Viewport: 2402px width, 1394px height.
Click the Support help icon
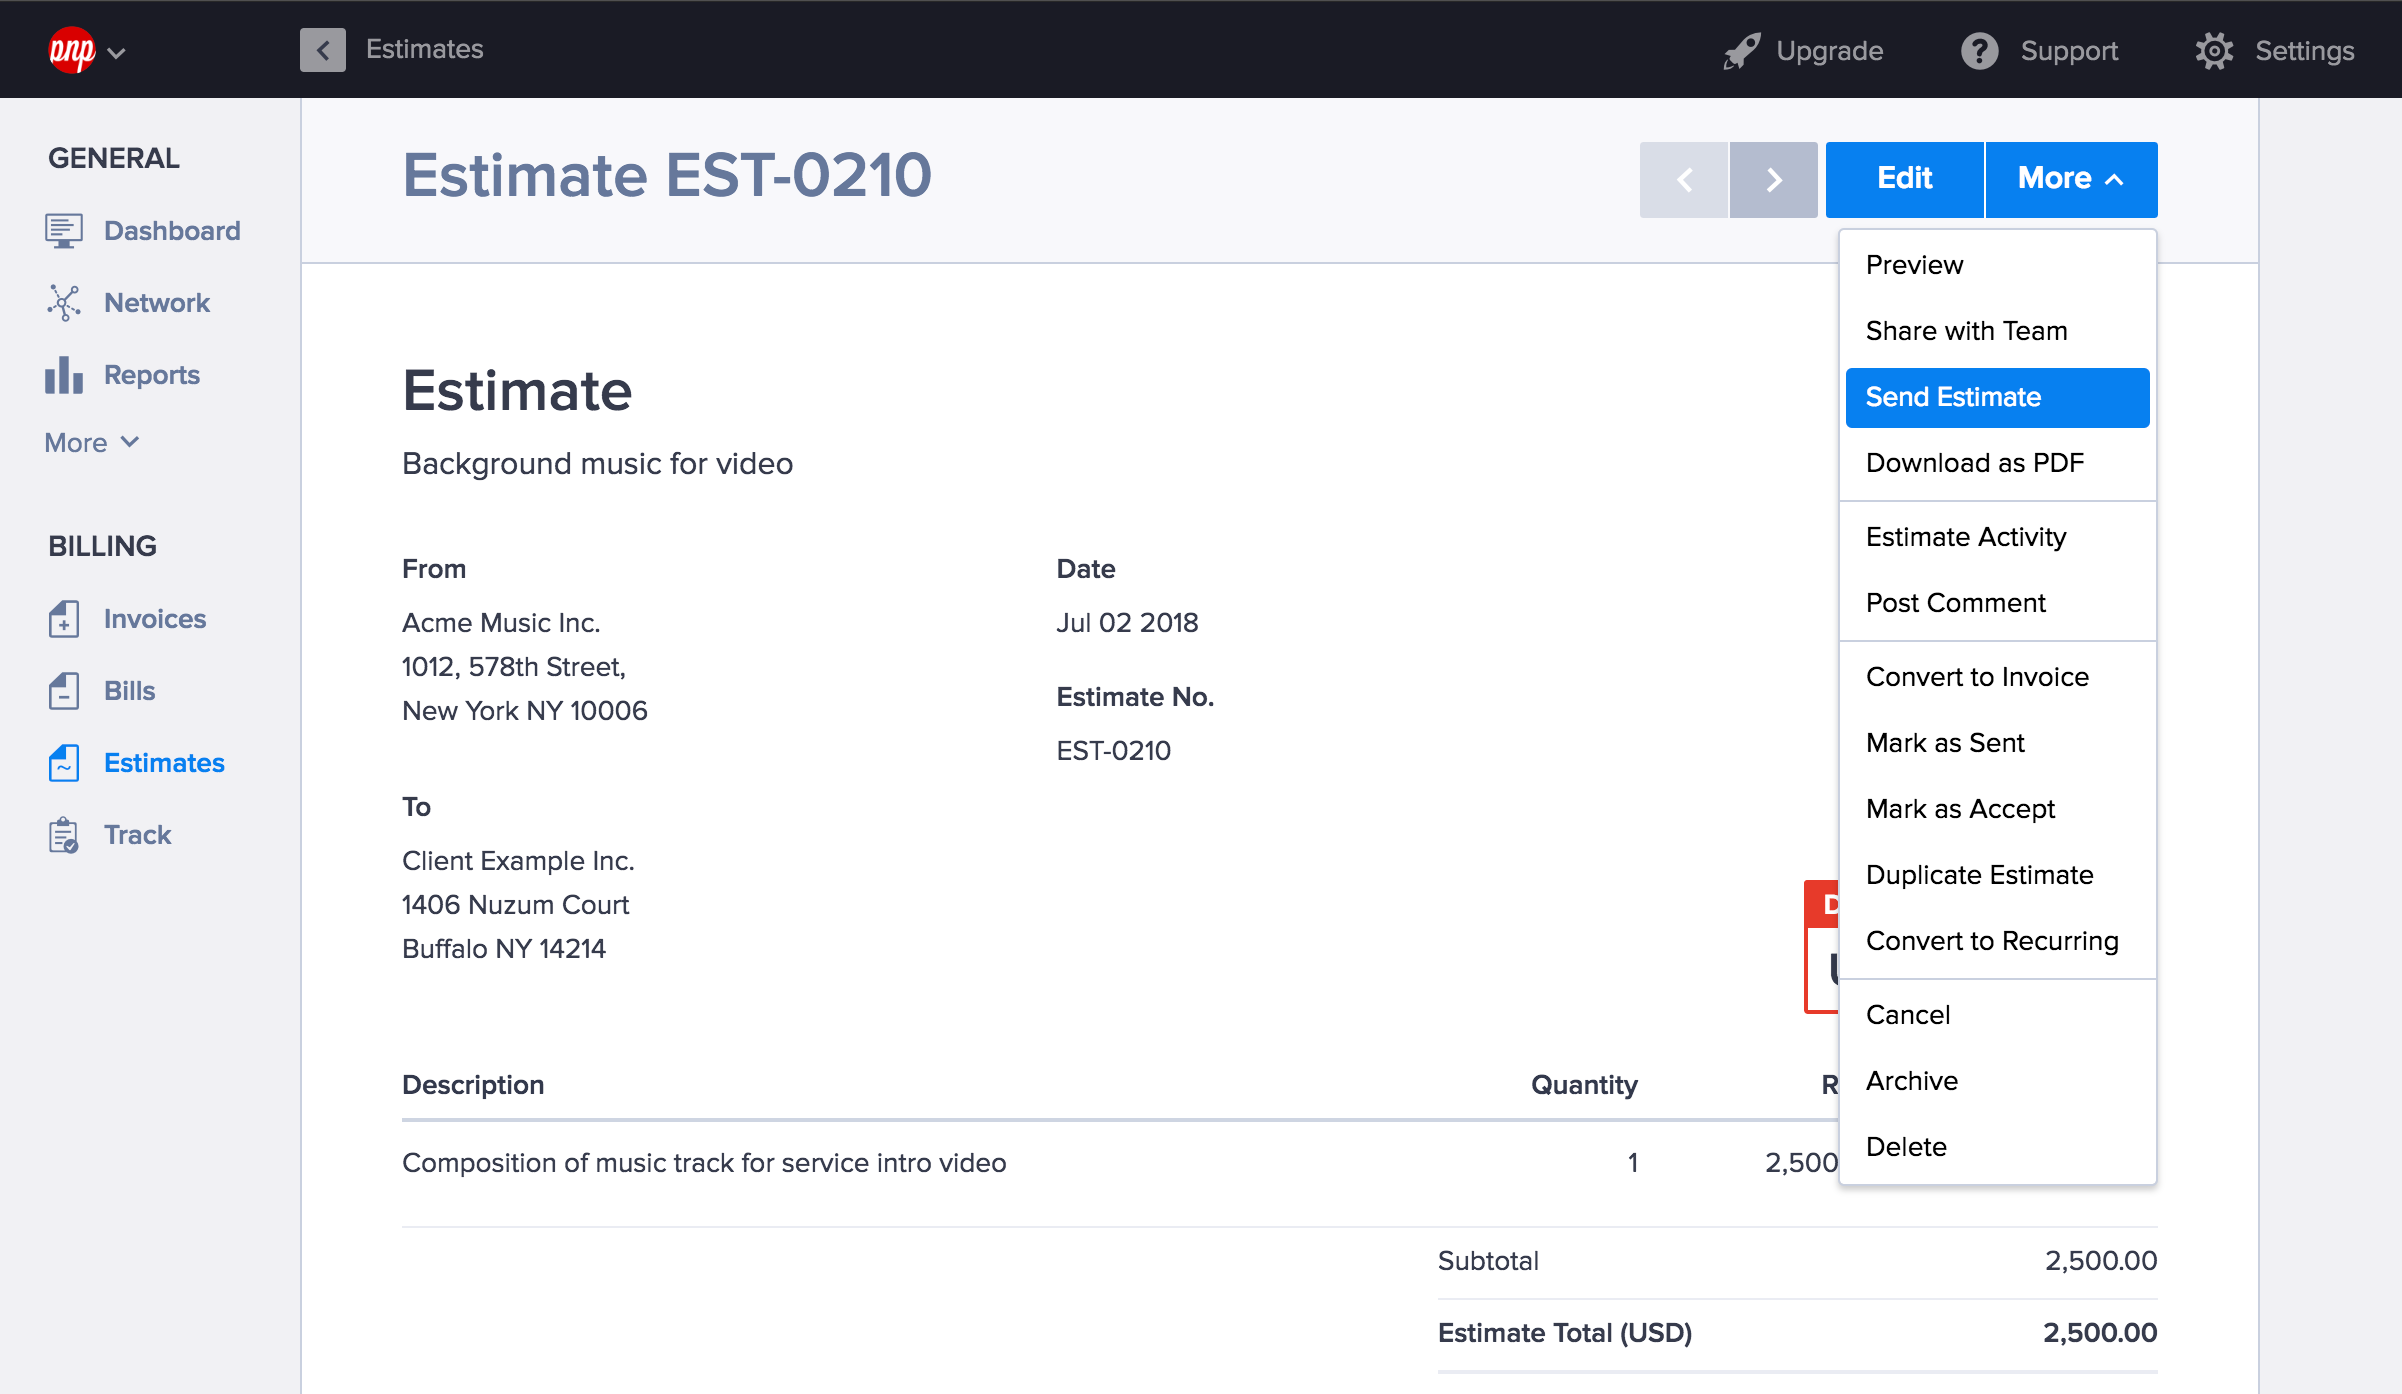pyautogui.click(x=1977, y=48)
